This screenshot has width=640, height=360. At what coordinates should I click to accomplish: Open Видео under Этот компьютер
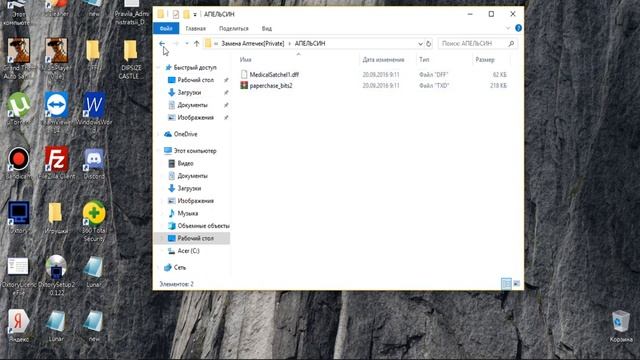coord(185,163)
